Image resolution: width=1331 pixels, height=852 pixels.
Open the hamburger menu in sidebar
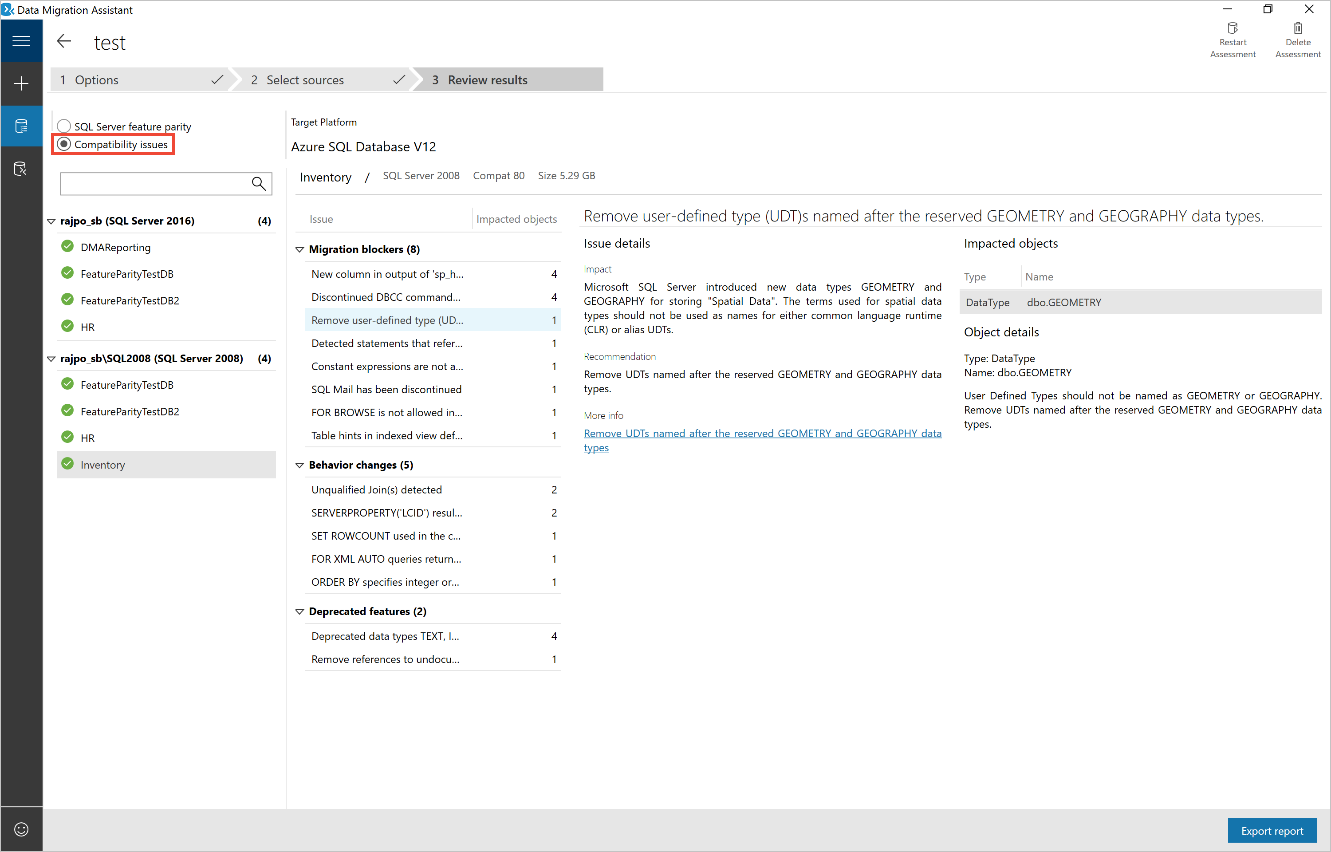point(21,41)
